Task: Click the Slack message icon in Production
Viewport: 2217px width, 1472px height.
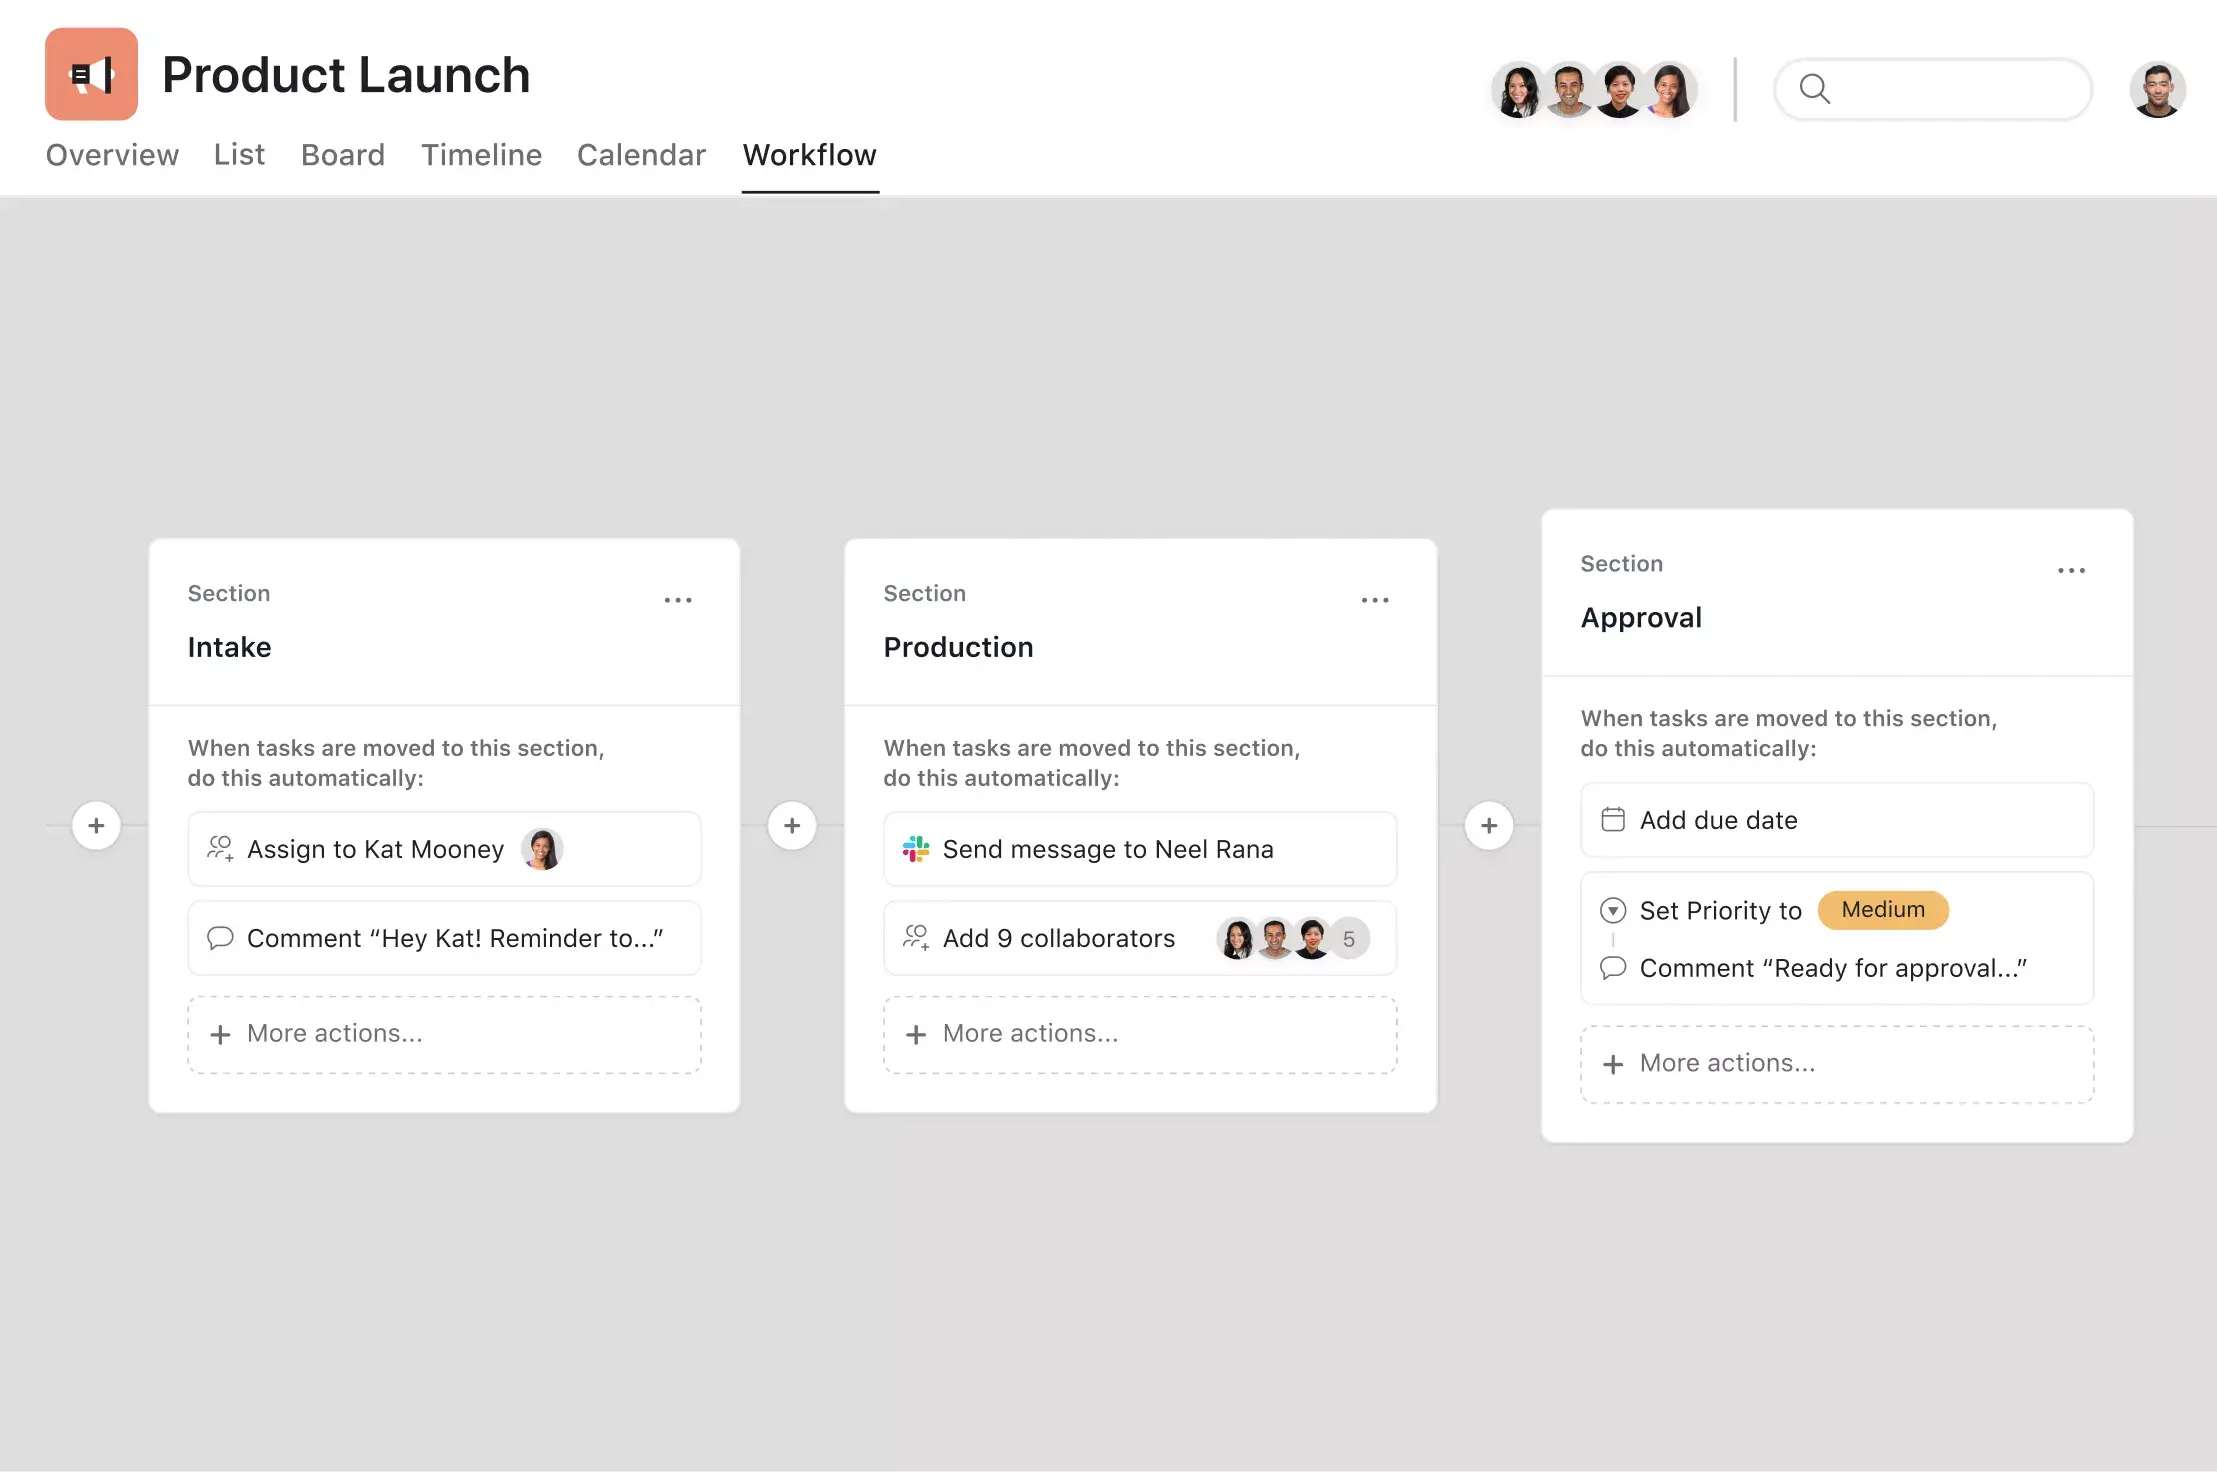Action: 916,848
